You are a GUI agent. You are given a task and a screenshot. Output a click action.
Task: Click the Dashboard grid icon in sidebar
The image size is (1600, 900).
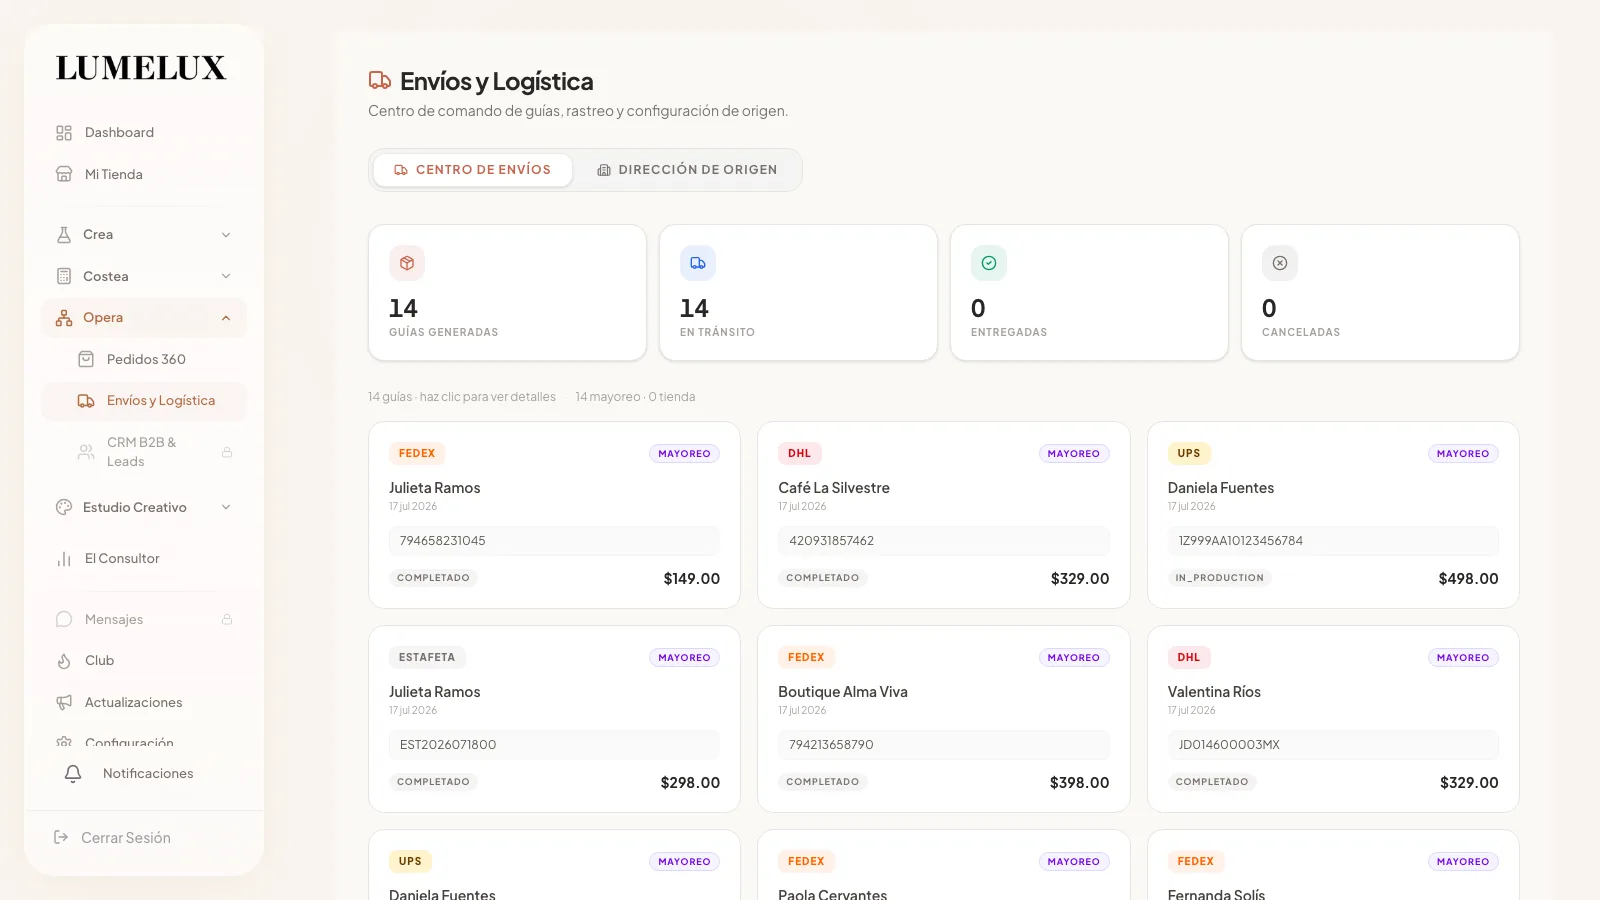point(64,133)
